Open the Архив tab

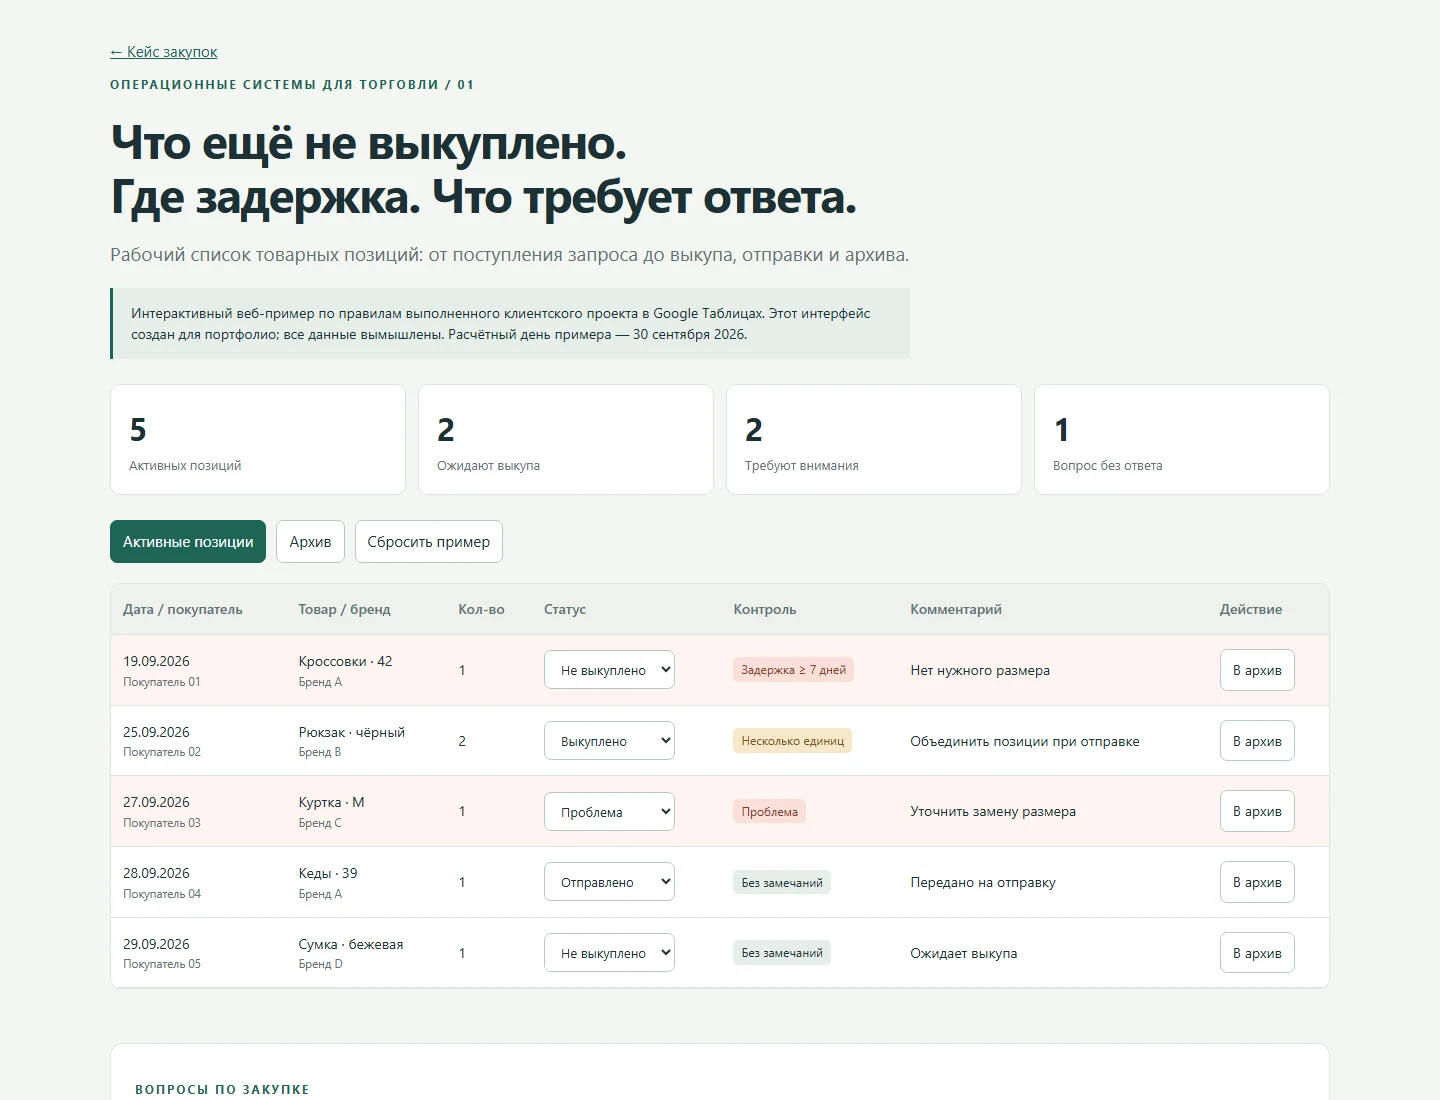click(310, 542)
